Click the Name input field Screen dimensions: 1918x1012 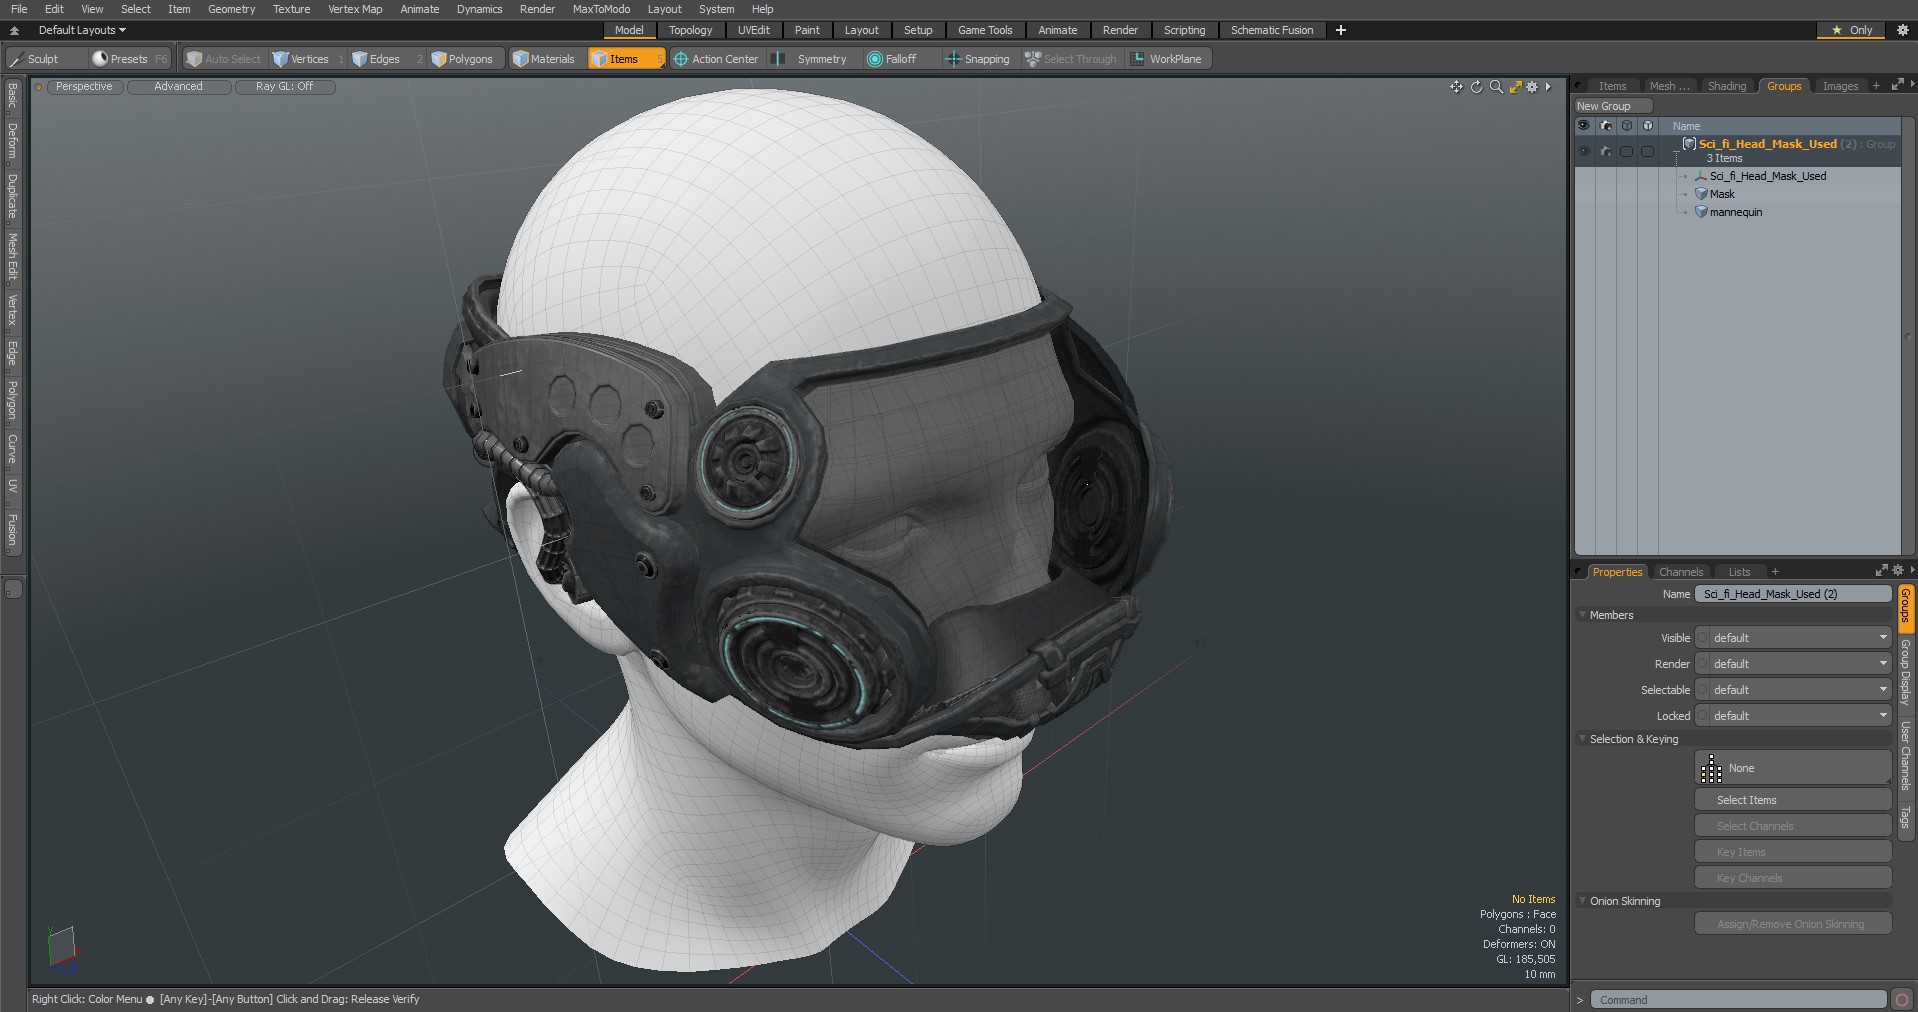coord(1793,594)
